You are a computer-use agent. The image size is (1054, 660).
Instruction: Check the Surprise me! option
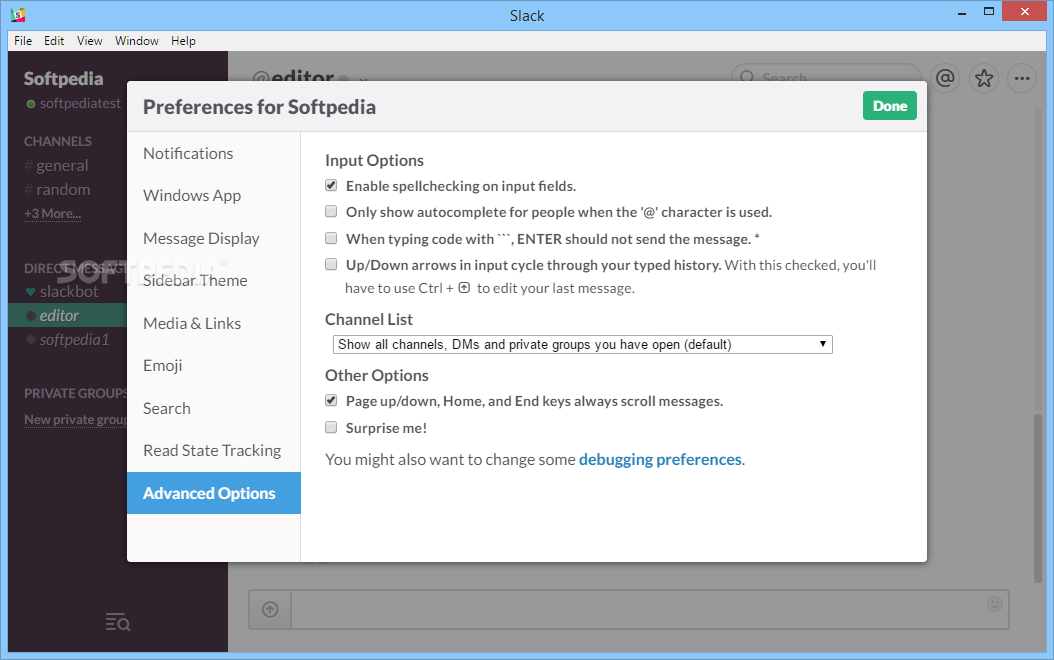(331, 427)
